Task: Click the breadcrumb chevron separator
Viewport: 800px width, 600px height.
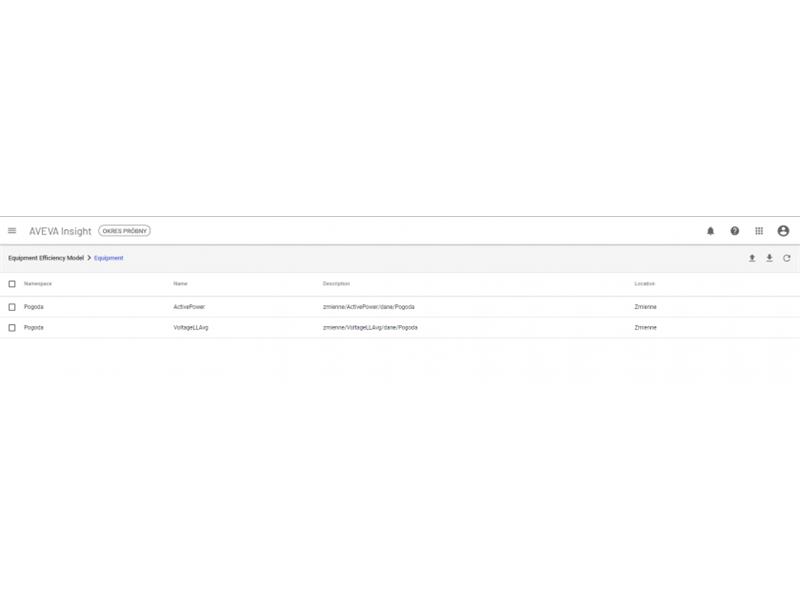Action: pos(89,258)
